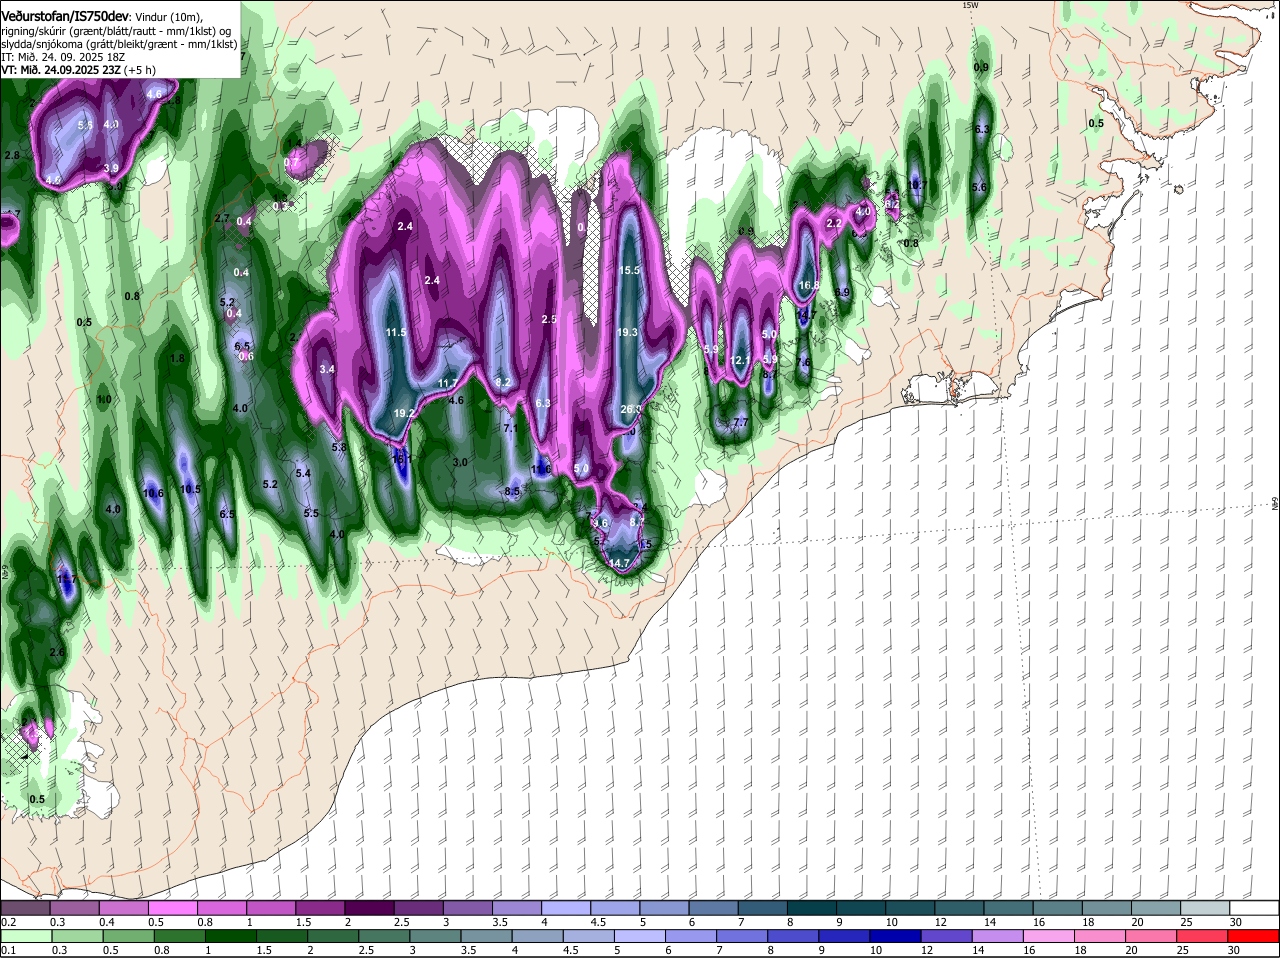Click the 19.3 precipitation value on the map
This screenshot has height=958, width=1280.
point(627,333)
